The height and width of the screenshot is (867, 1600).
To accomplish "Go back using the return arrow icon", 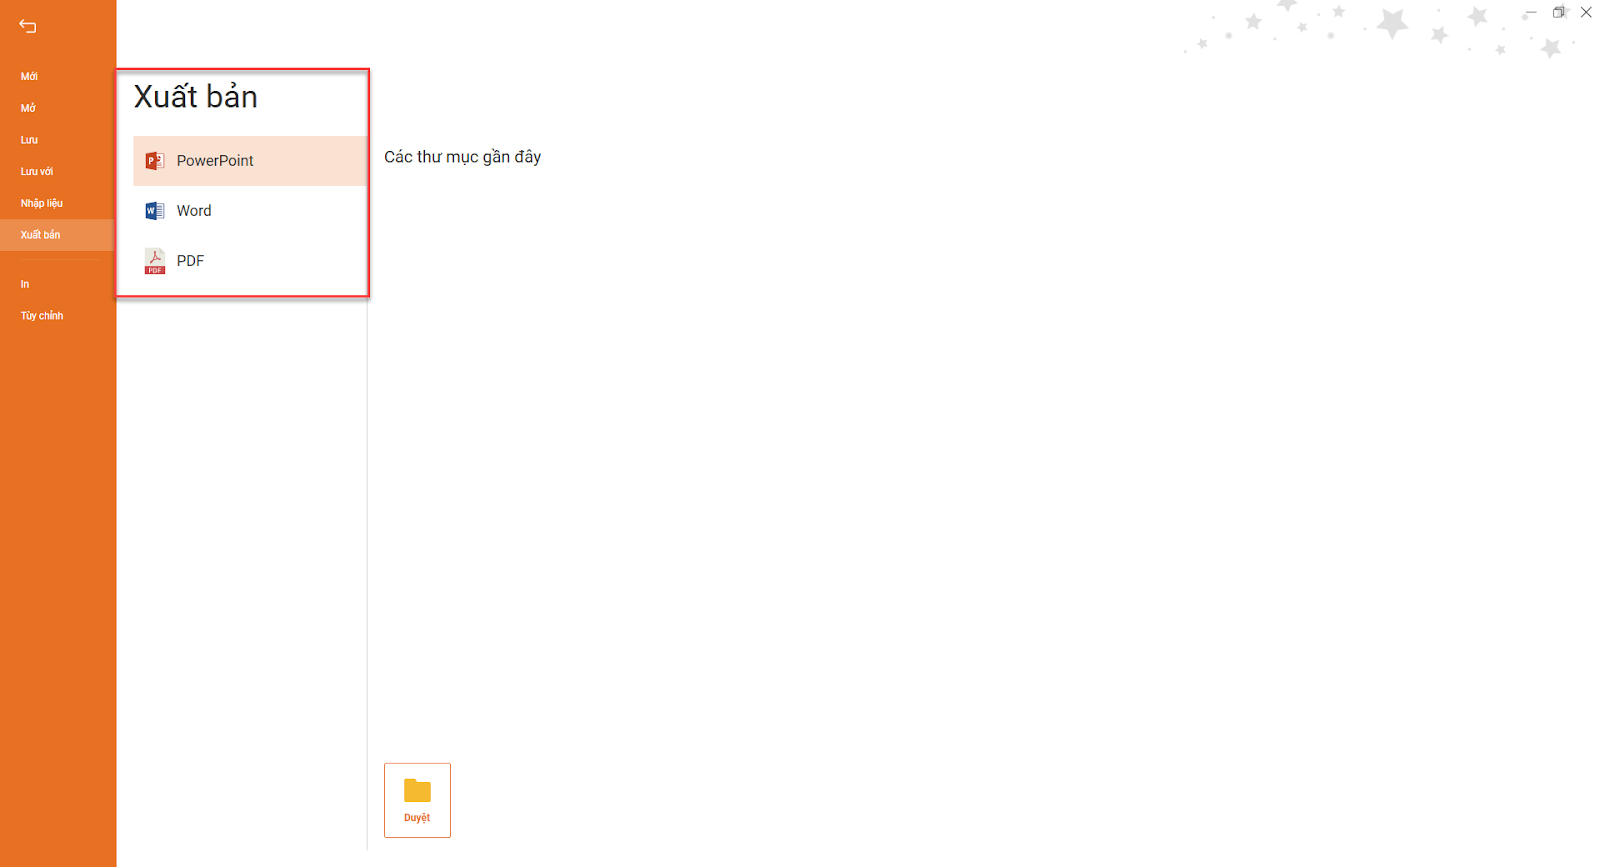I will [28, 26].
